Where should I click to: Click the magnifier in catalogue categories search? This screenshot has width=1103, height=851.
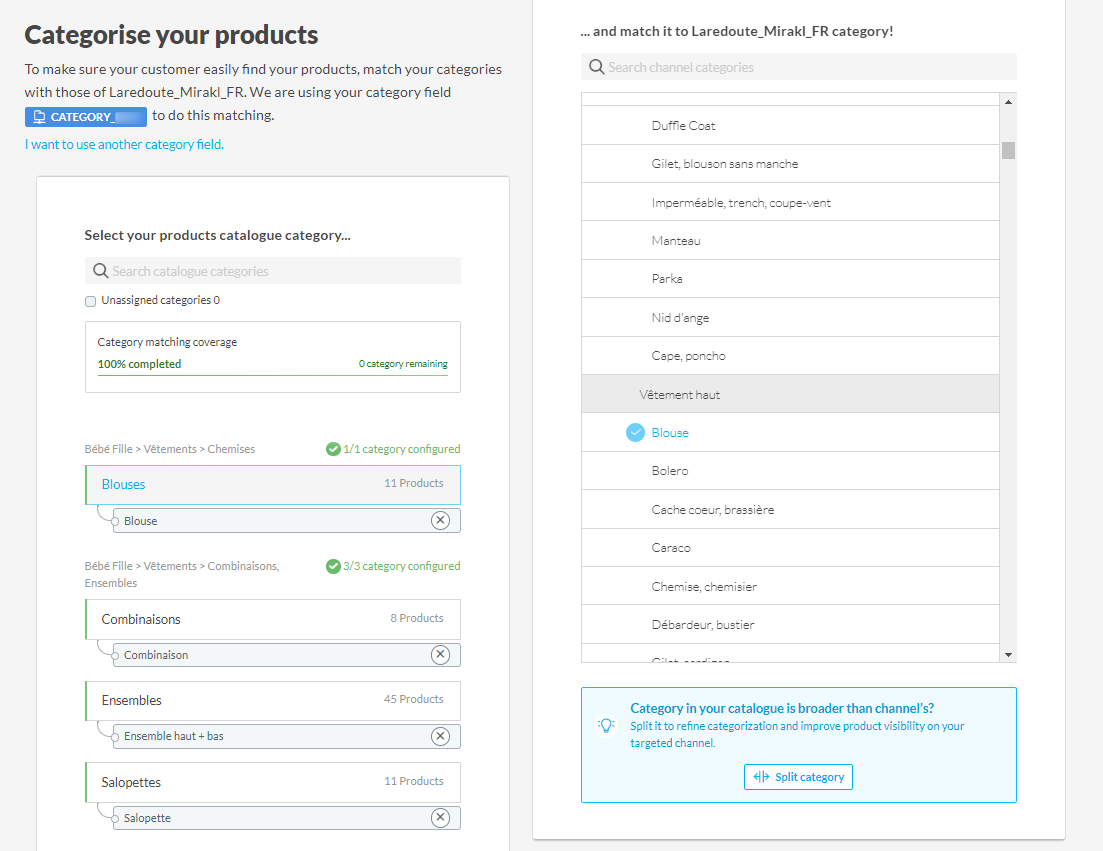pyautogui.click(x=100, y=271)
